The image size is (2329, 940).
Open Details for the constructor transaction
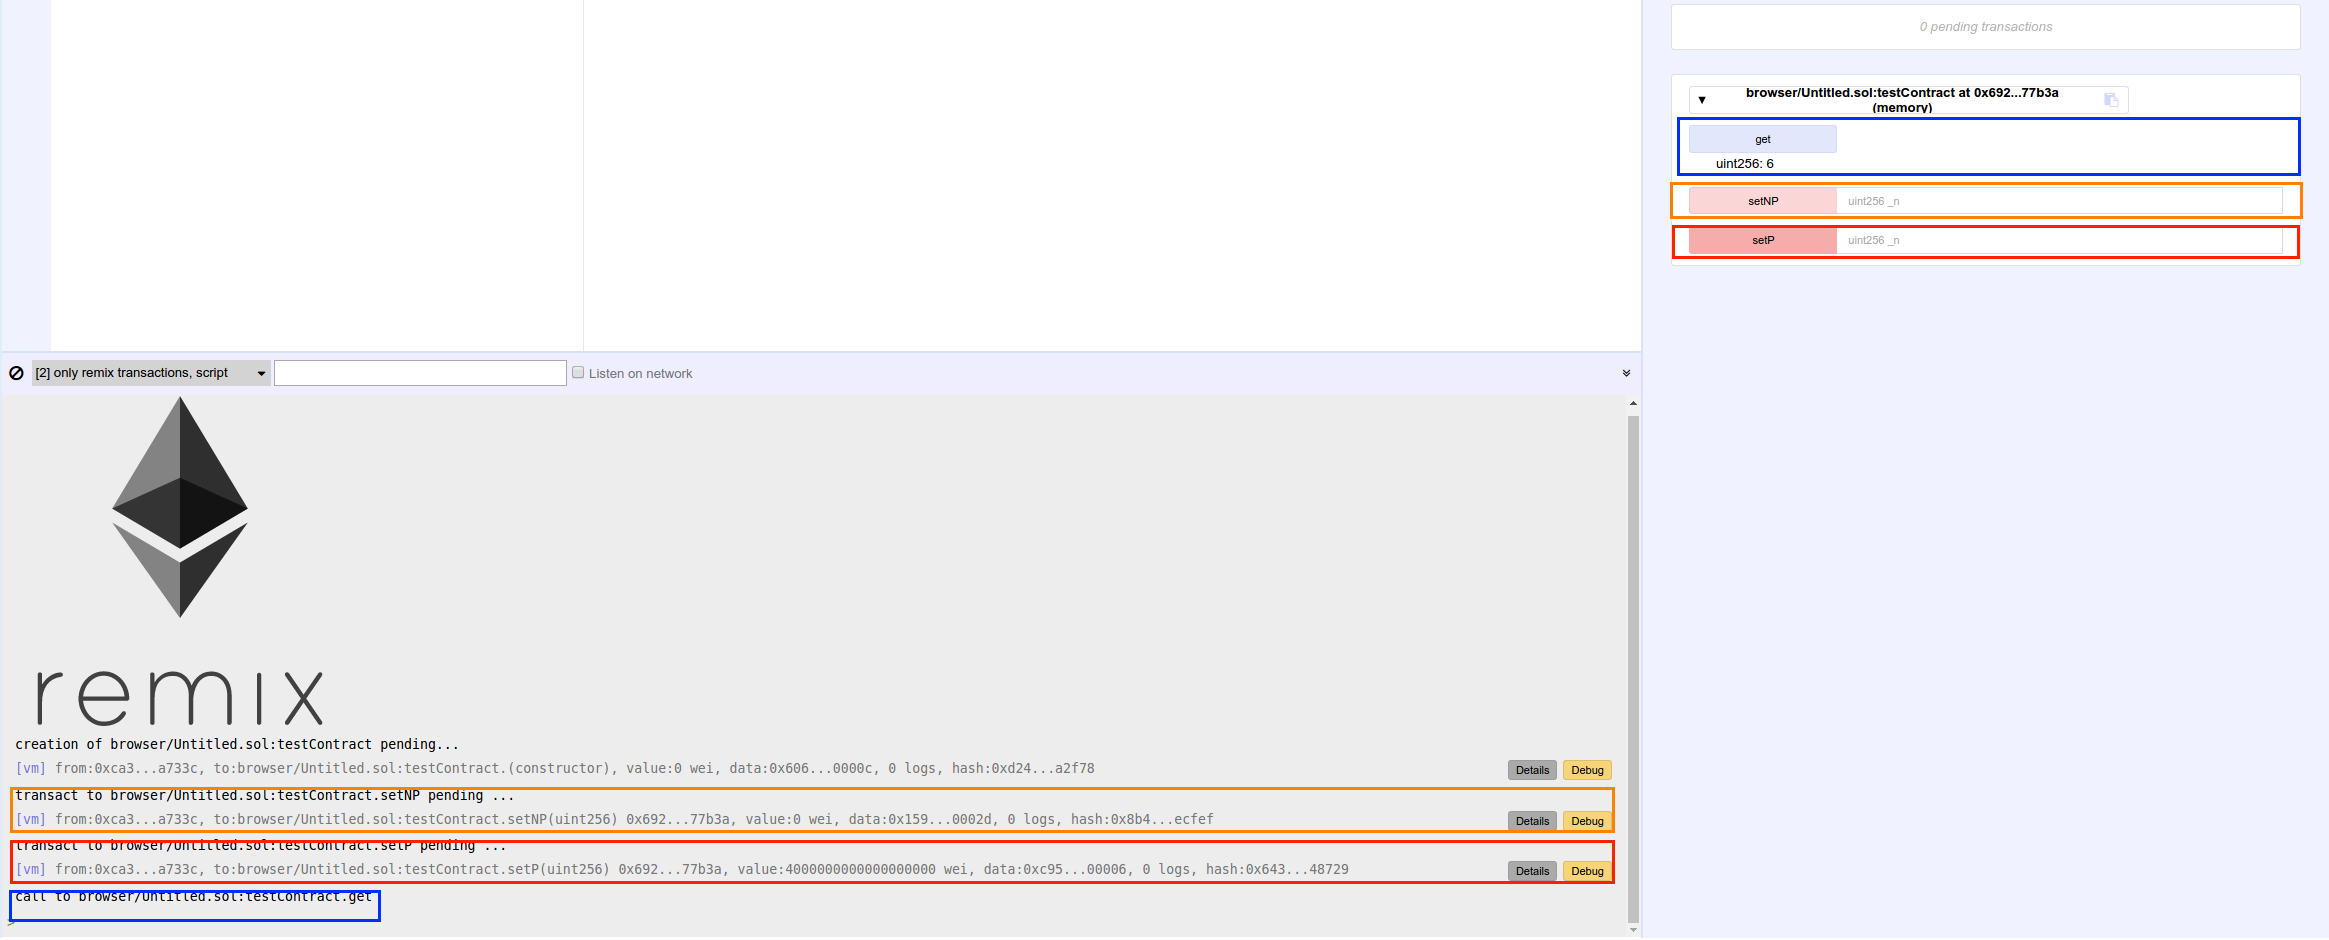click(x=1531, y=770)
